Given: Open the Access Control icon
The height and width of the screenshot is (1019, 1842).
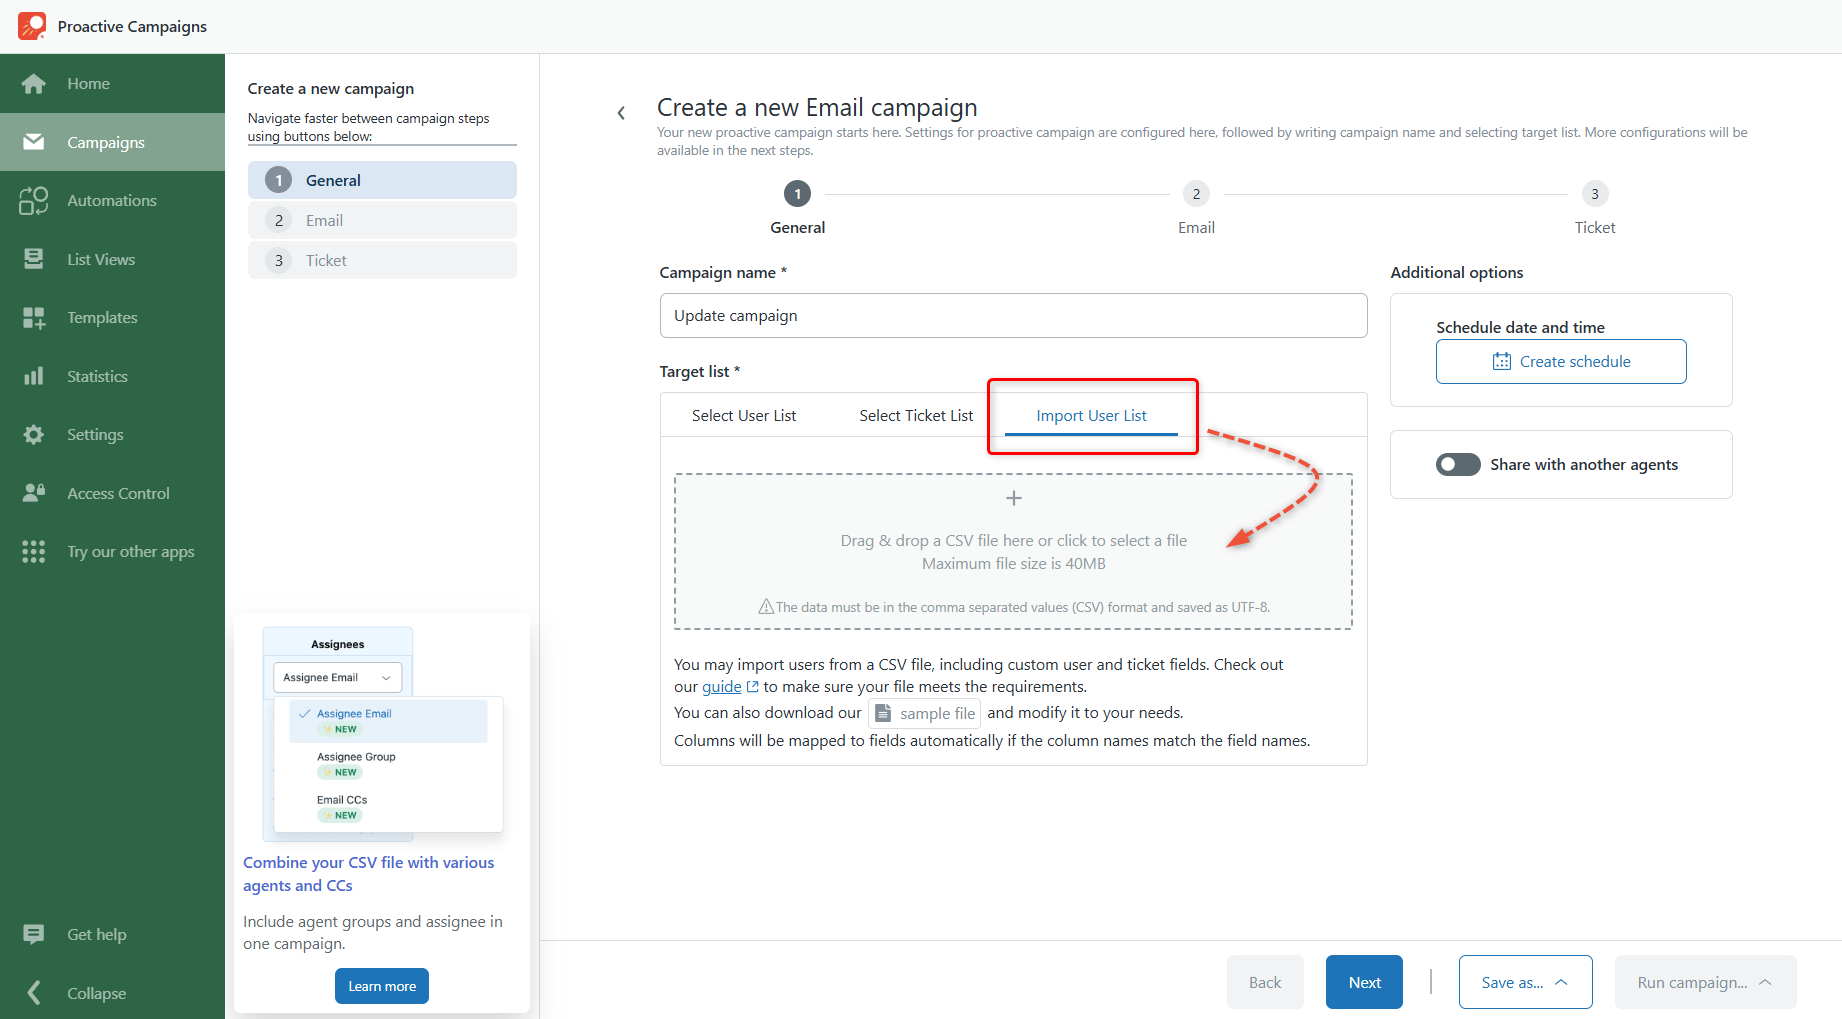Looking at the screenshot, I should point(34,493).
